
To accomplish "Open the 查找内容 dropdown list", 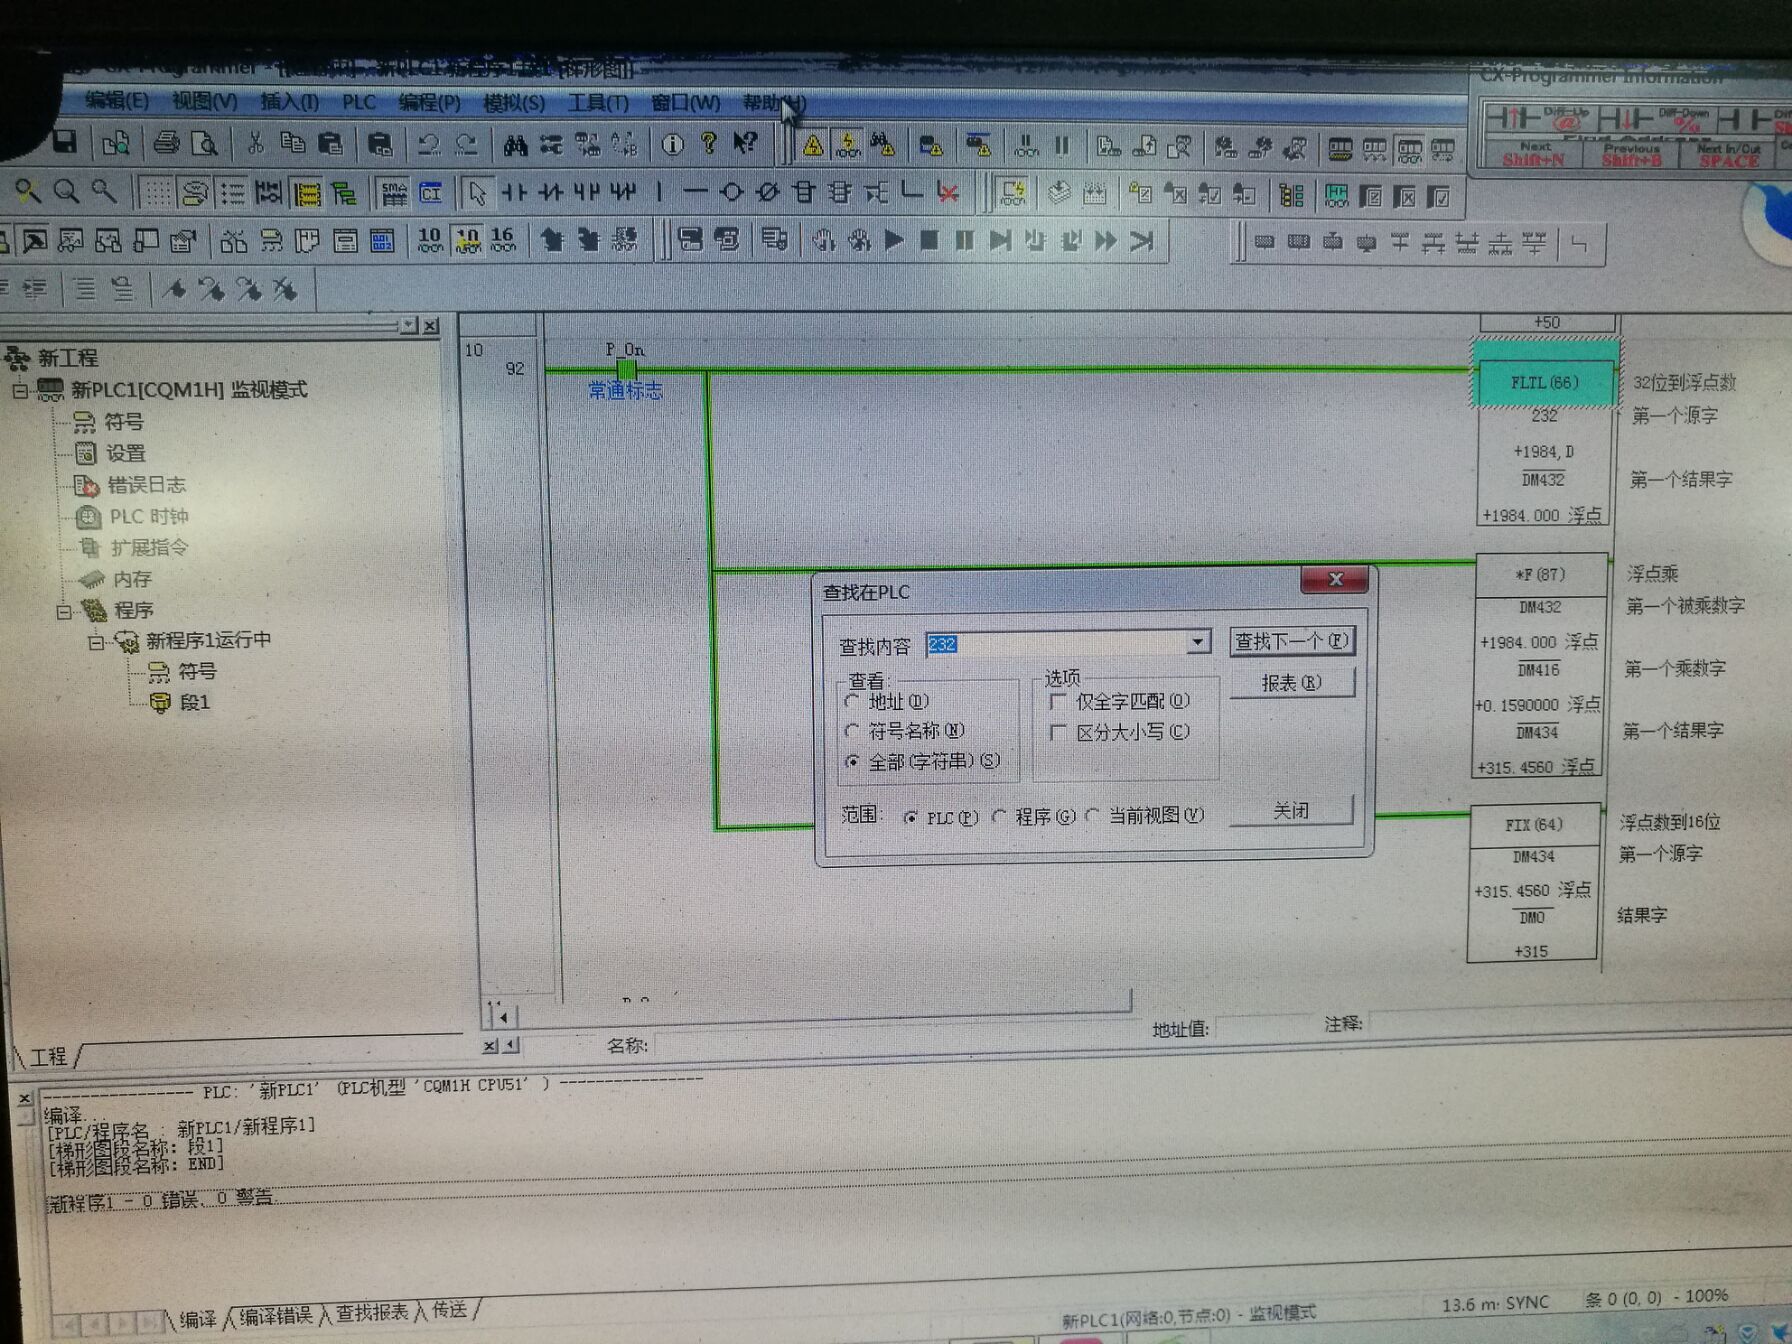I will (1197, 642).
